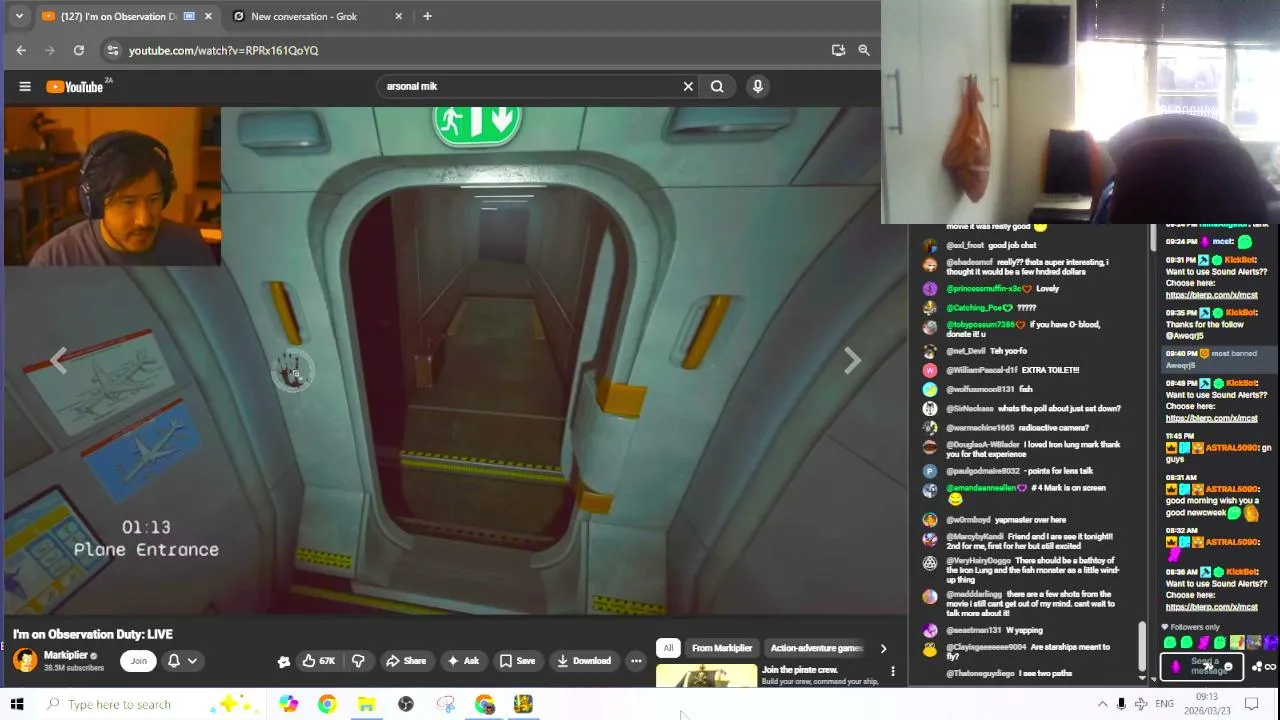Go to the previous camera with the left arrow
Viewport: 1280px width, 720px height.
click(59, 361)
